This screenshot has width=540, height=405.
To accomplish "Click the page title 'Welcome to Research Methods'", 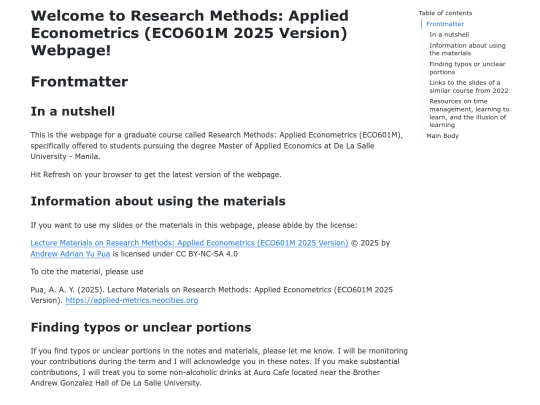I will 190,33.
